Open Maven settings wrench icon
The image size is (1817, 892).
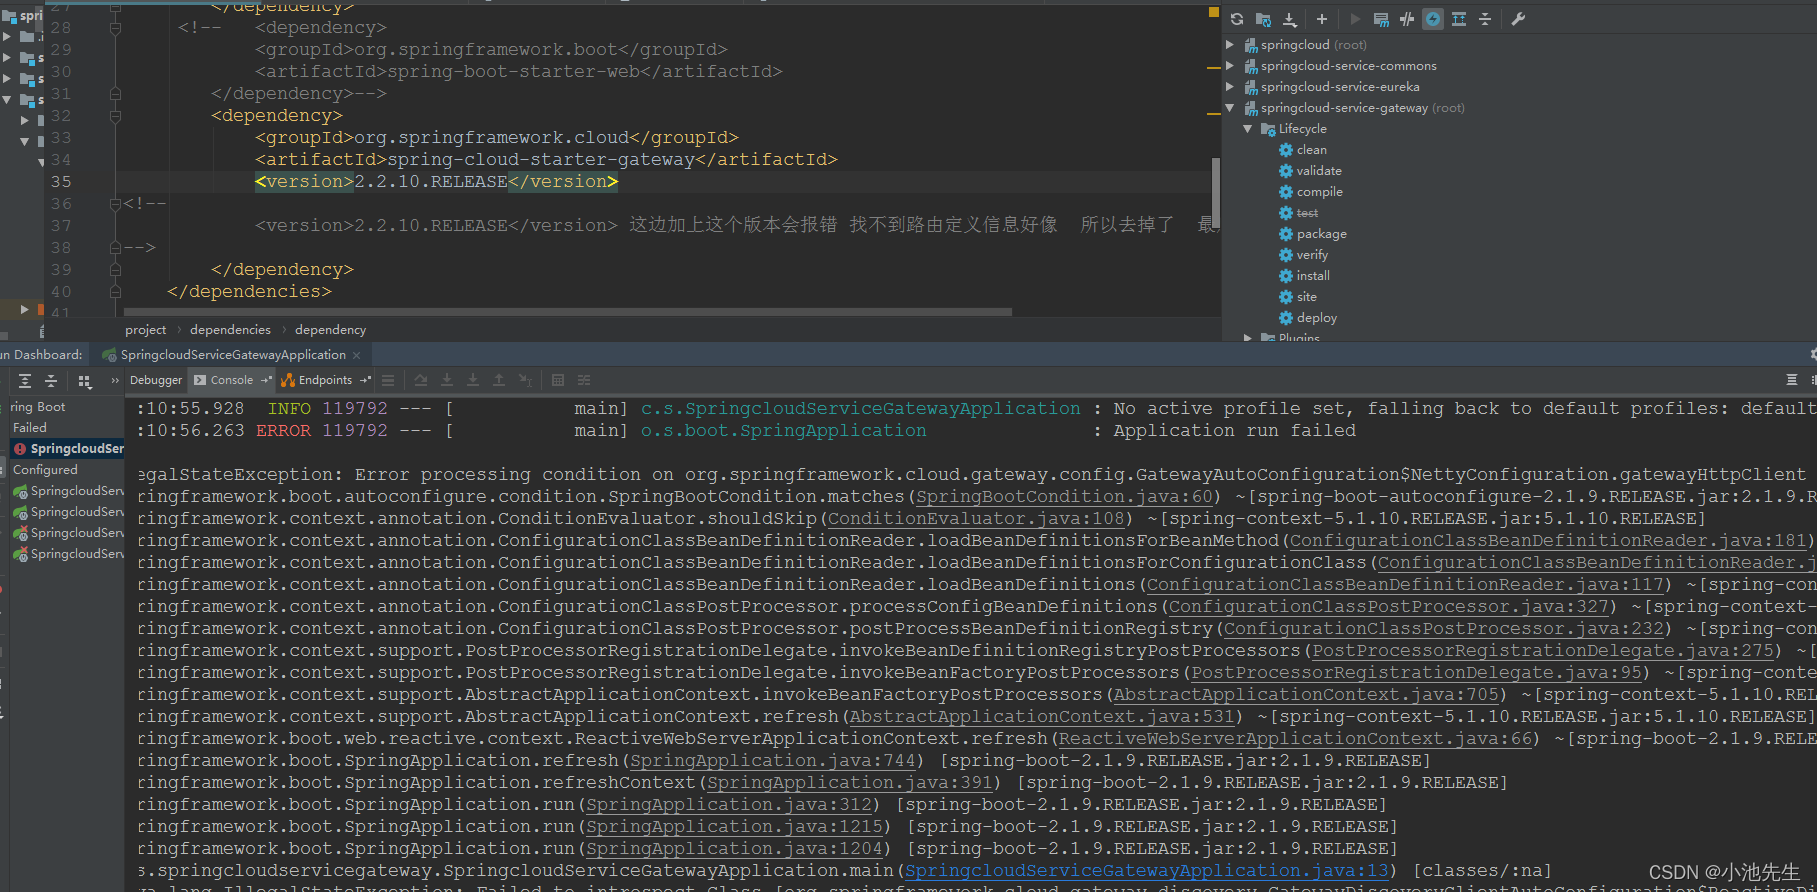1518,19
